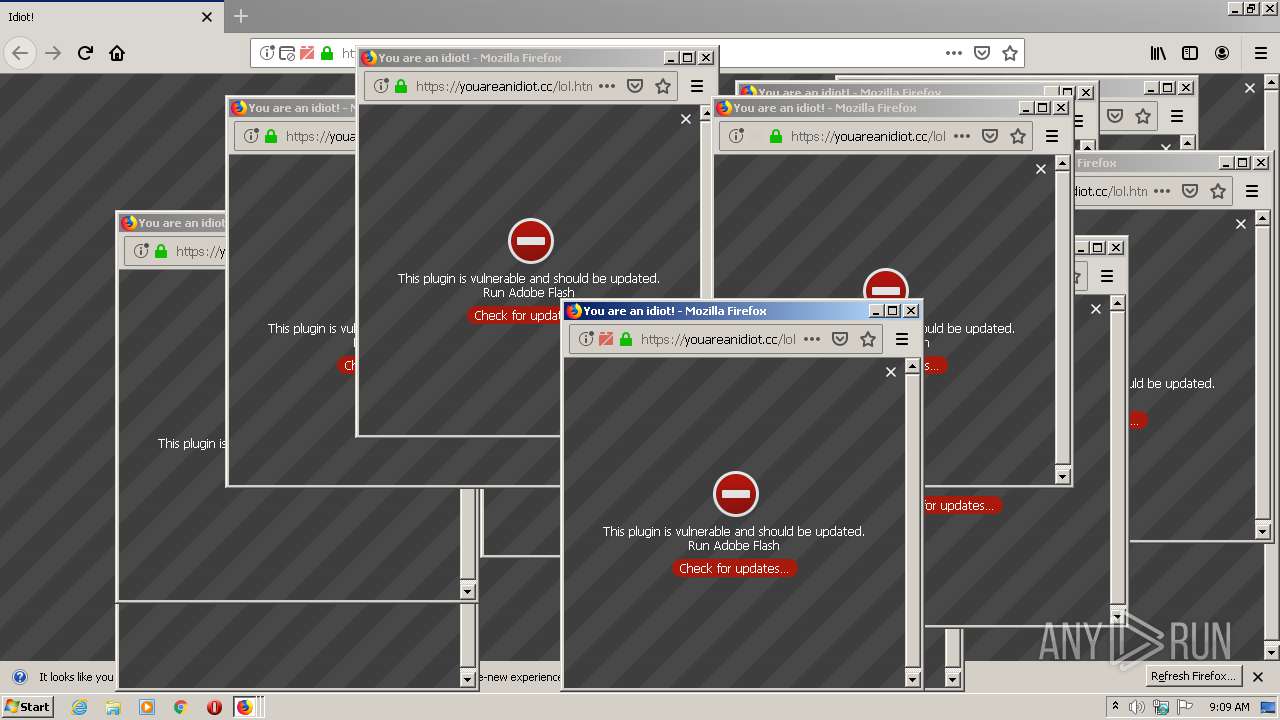Dismiss plugin notification X in top-center popup
The image size is (1280, 720).
(686, 119)
